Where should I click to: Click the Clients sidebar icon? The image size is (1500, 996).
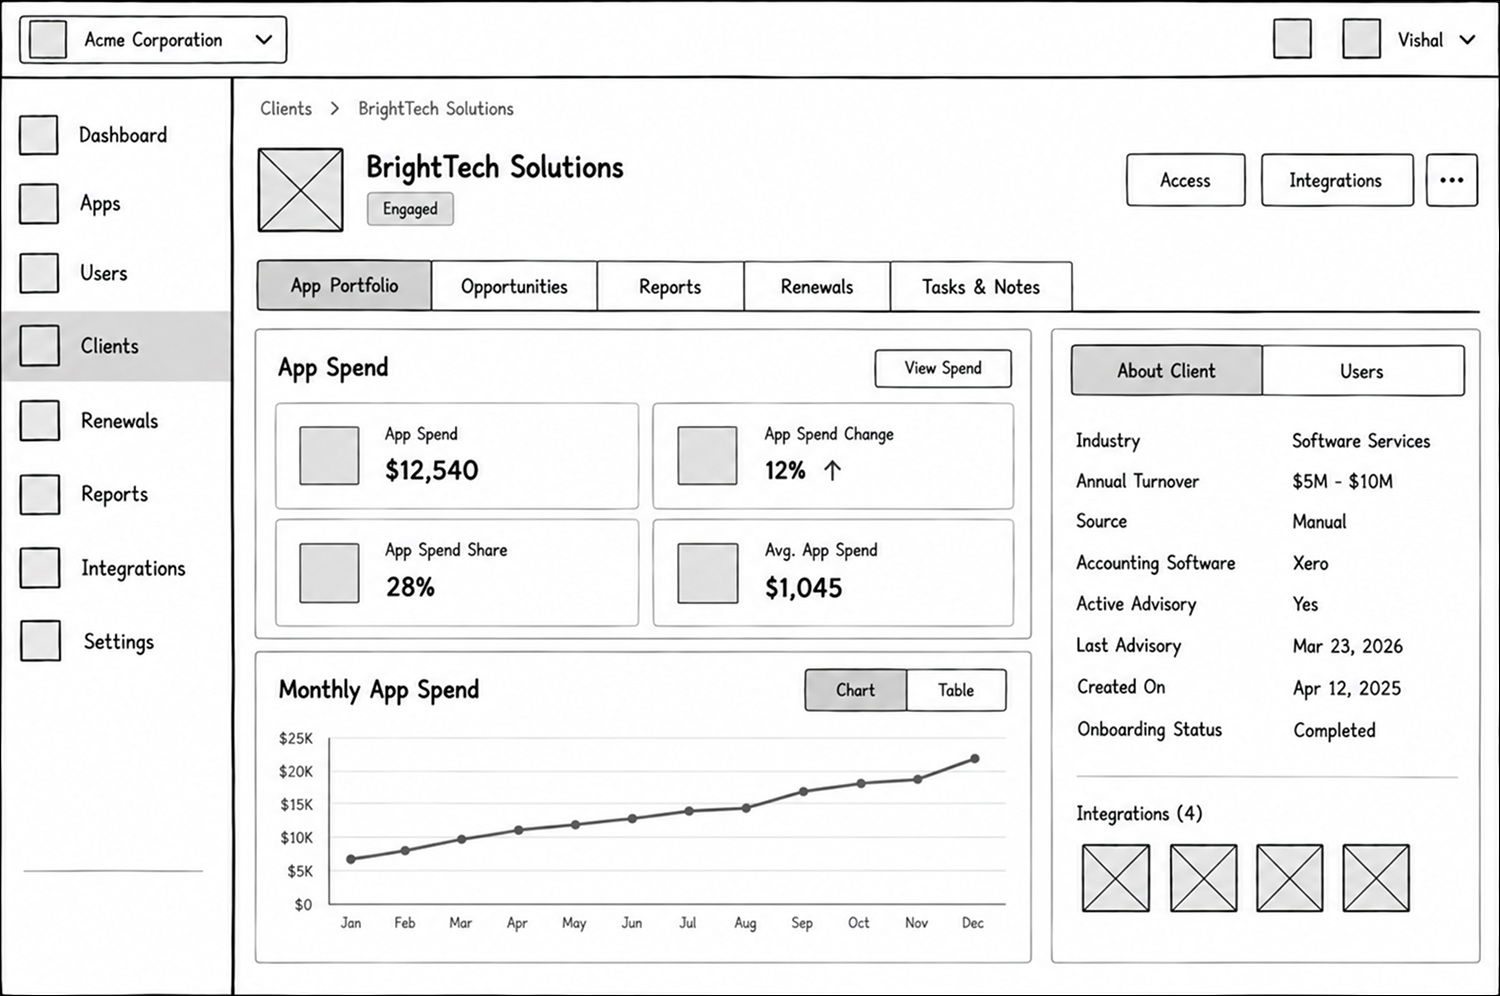39,346
